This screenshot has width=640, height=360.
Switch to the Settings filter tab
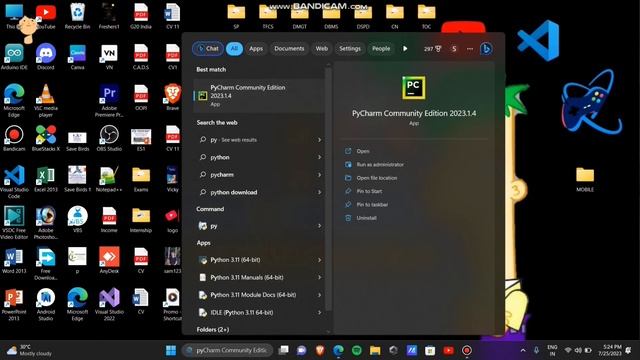(350, 49)
